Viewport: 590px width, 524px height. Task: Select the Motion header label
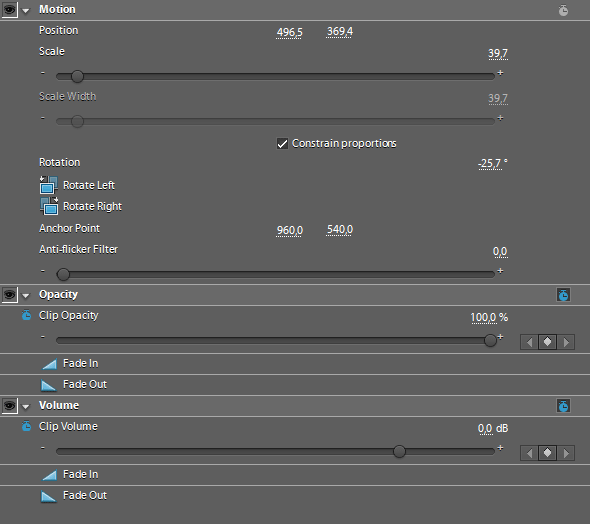(x=57, y=9)
